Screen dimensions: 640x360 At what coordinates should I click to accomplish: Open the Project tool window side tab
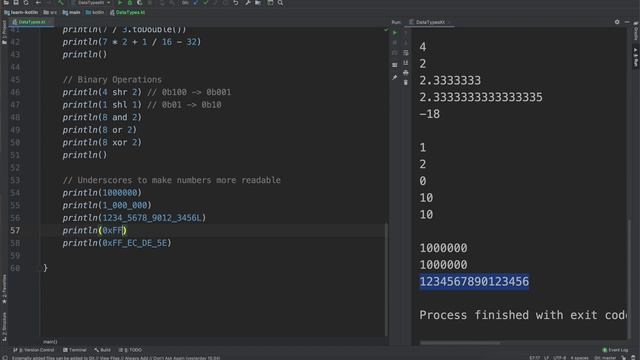click(x=4, y=33)
